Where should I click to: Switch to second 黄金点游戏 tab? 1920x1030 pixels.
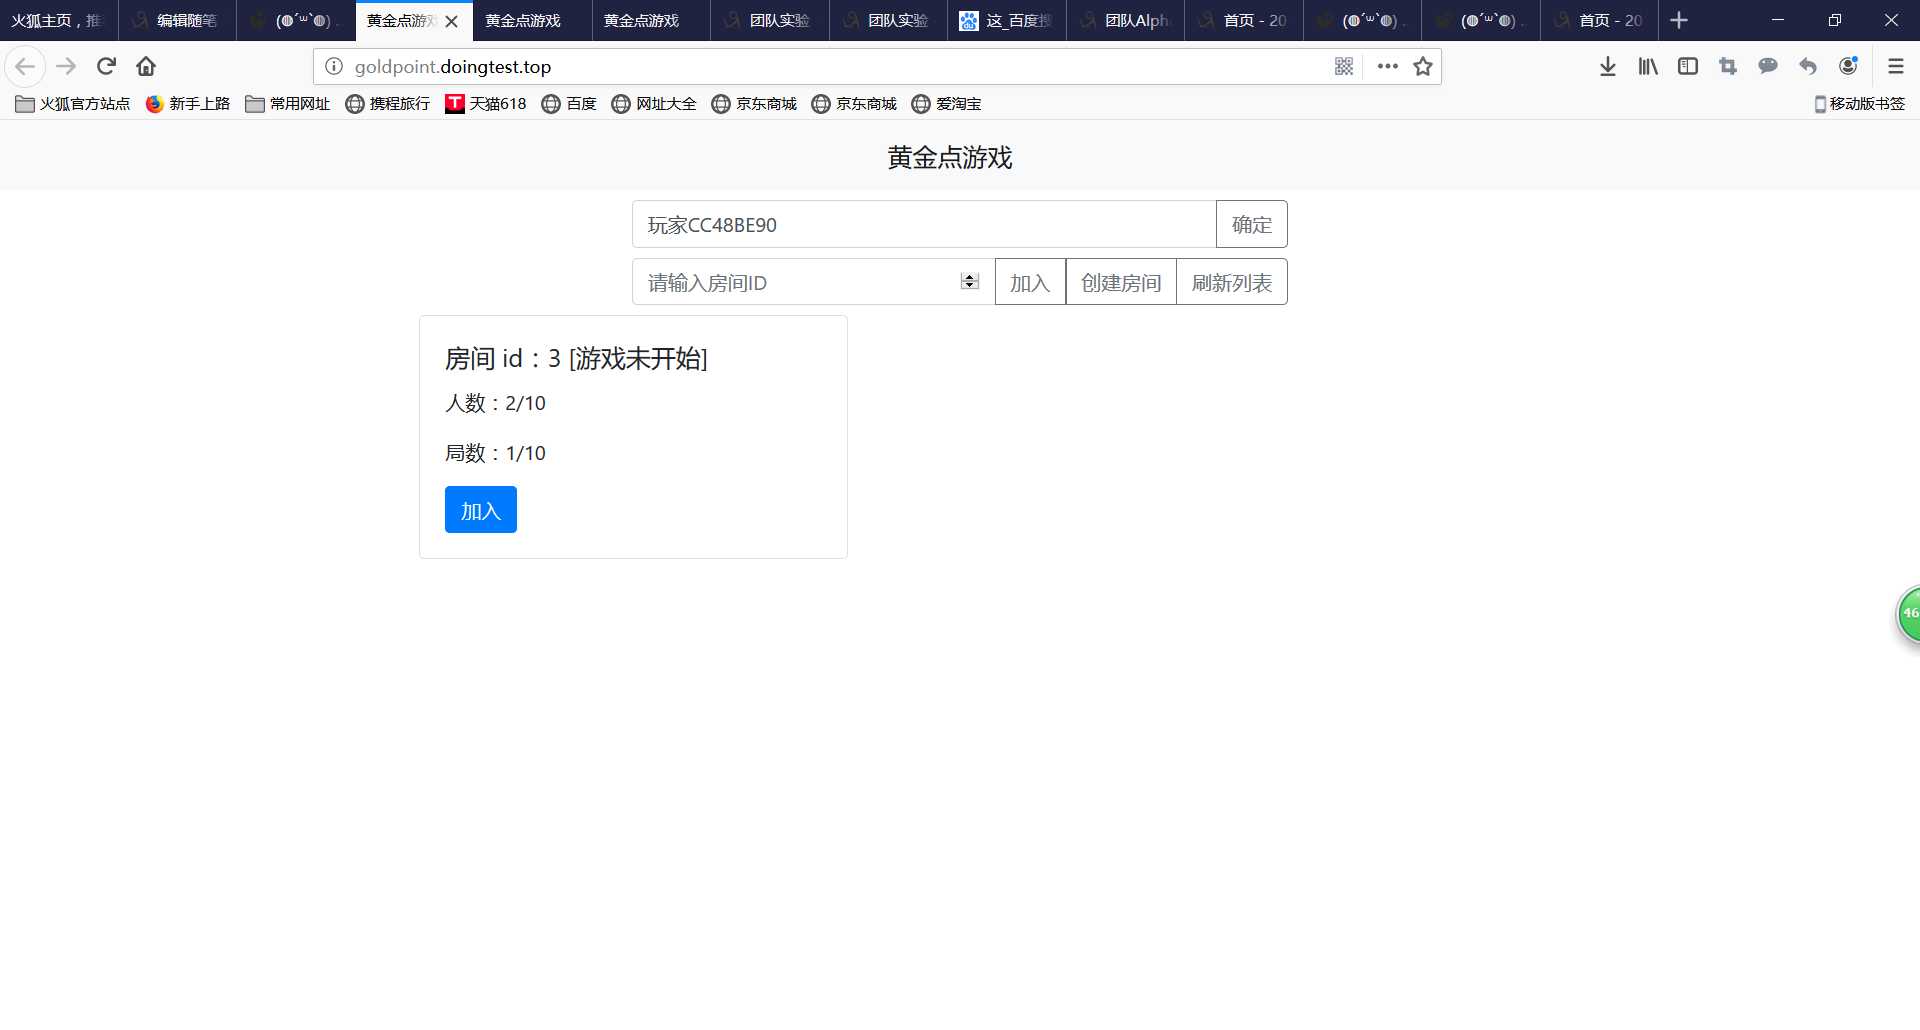(x=532, y=21)
